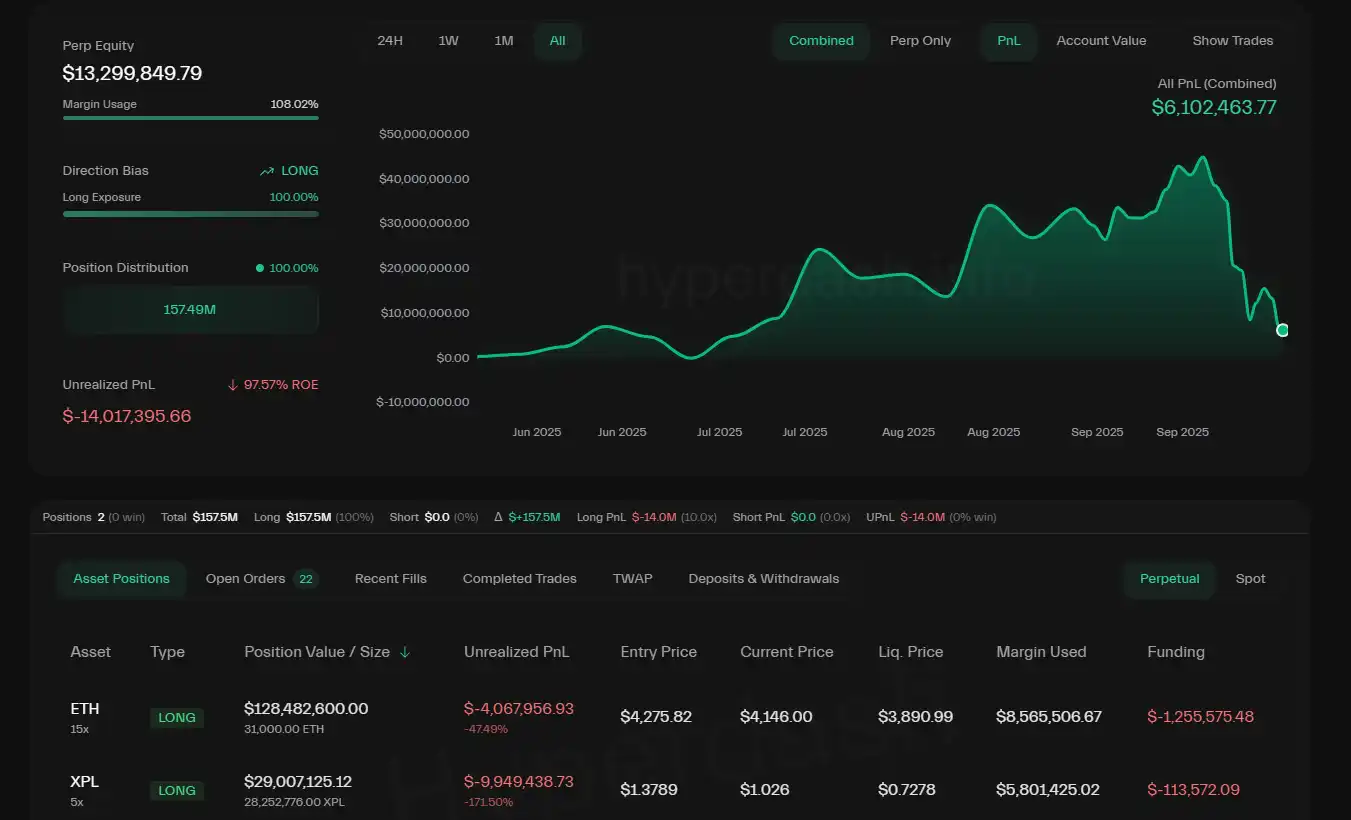The image size is (1351, 820).
Task: Click the descending sort arrow on Position Value / Size
Action: coord(405,651)
